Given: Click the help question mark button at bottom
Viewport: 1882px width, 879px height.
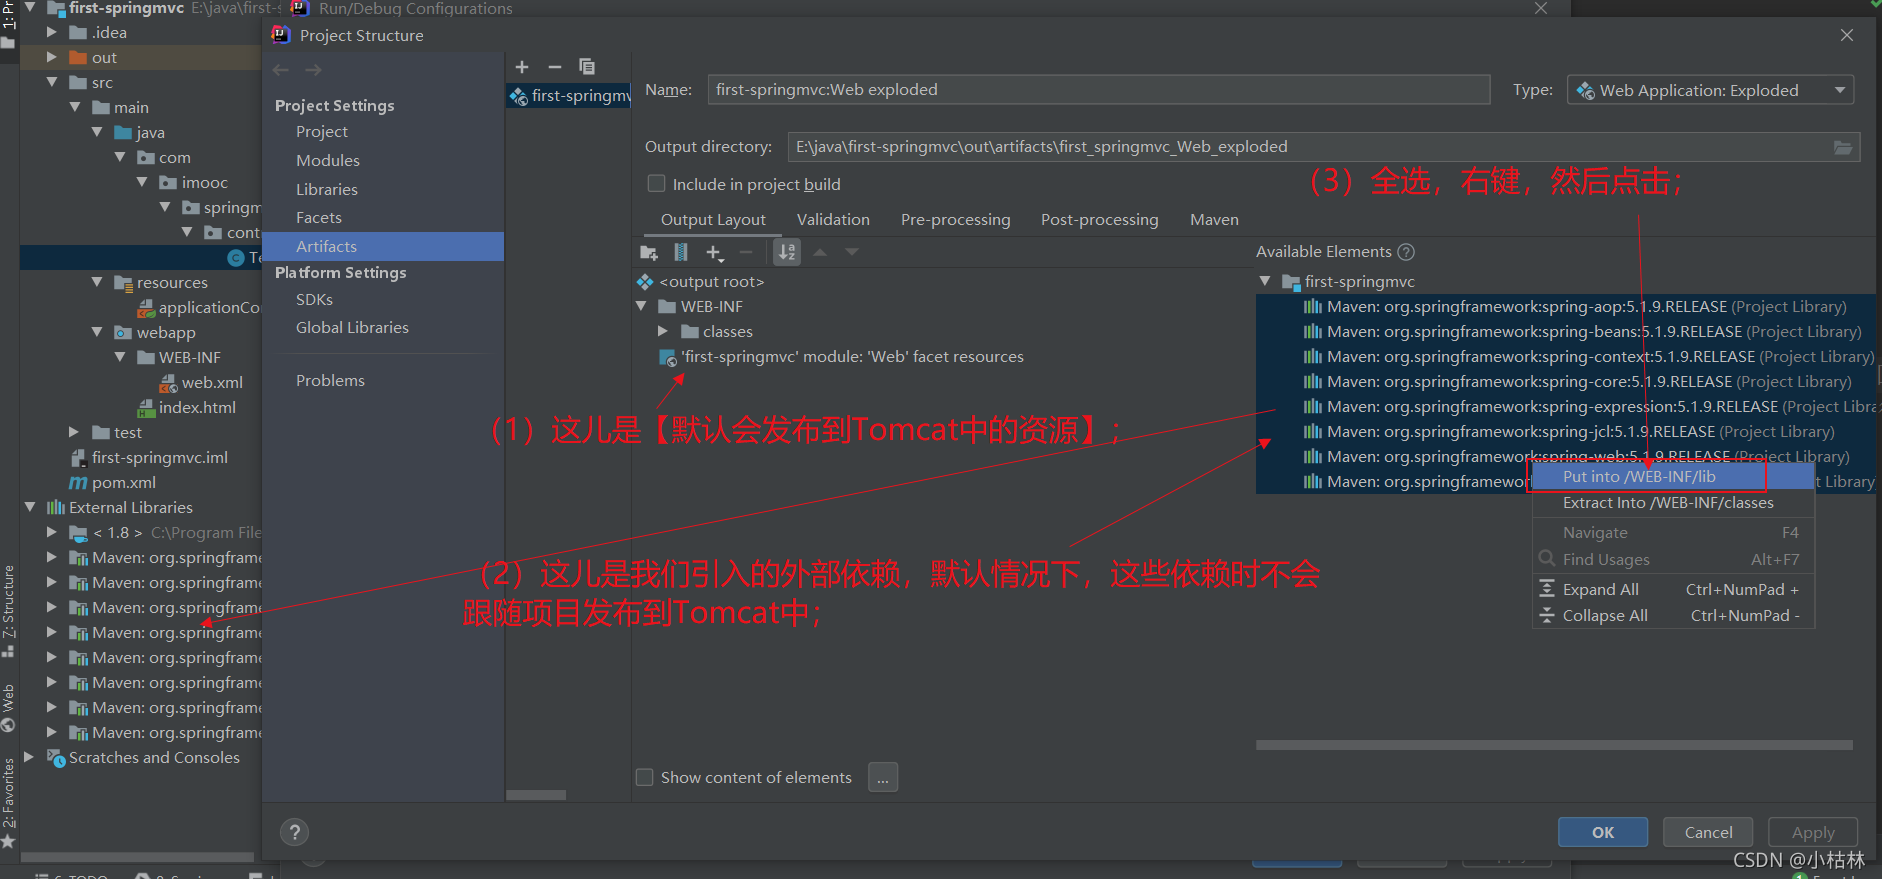Looking at the screenshot, I should (x=294, y=832).
